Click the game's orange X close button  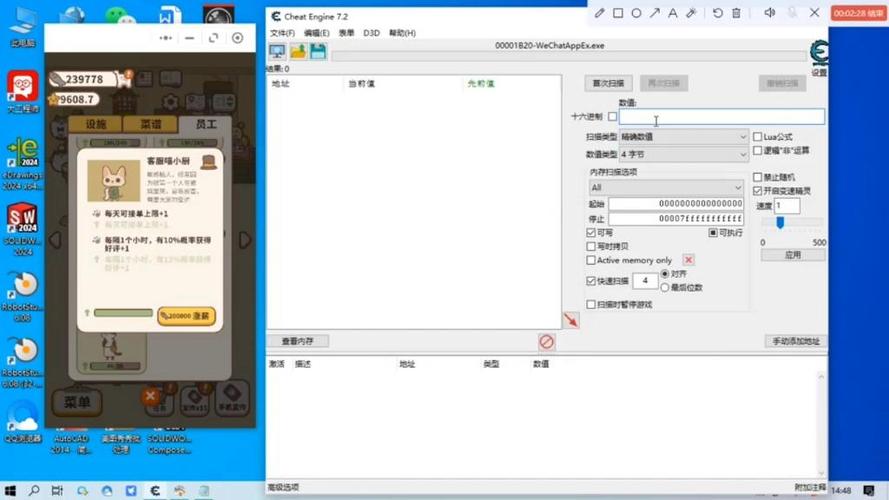click(150, 396)
